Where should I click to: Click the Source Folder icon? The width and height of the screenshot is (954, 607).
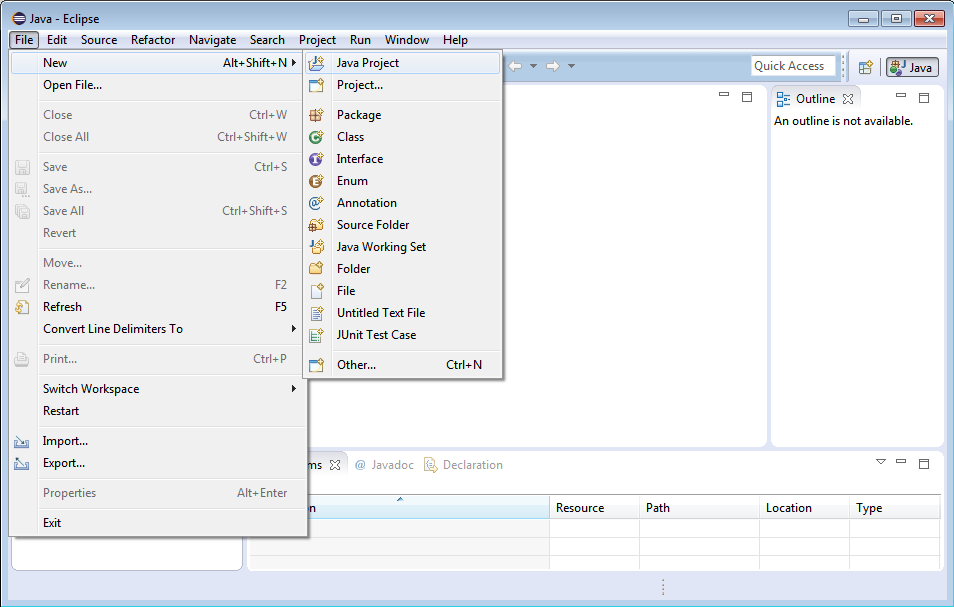pyautogui.click(x=316, y=225)
